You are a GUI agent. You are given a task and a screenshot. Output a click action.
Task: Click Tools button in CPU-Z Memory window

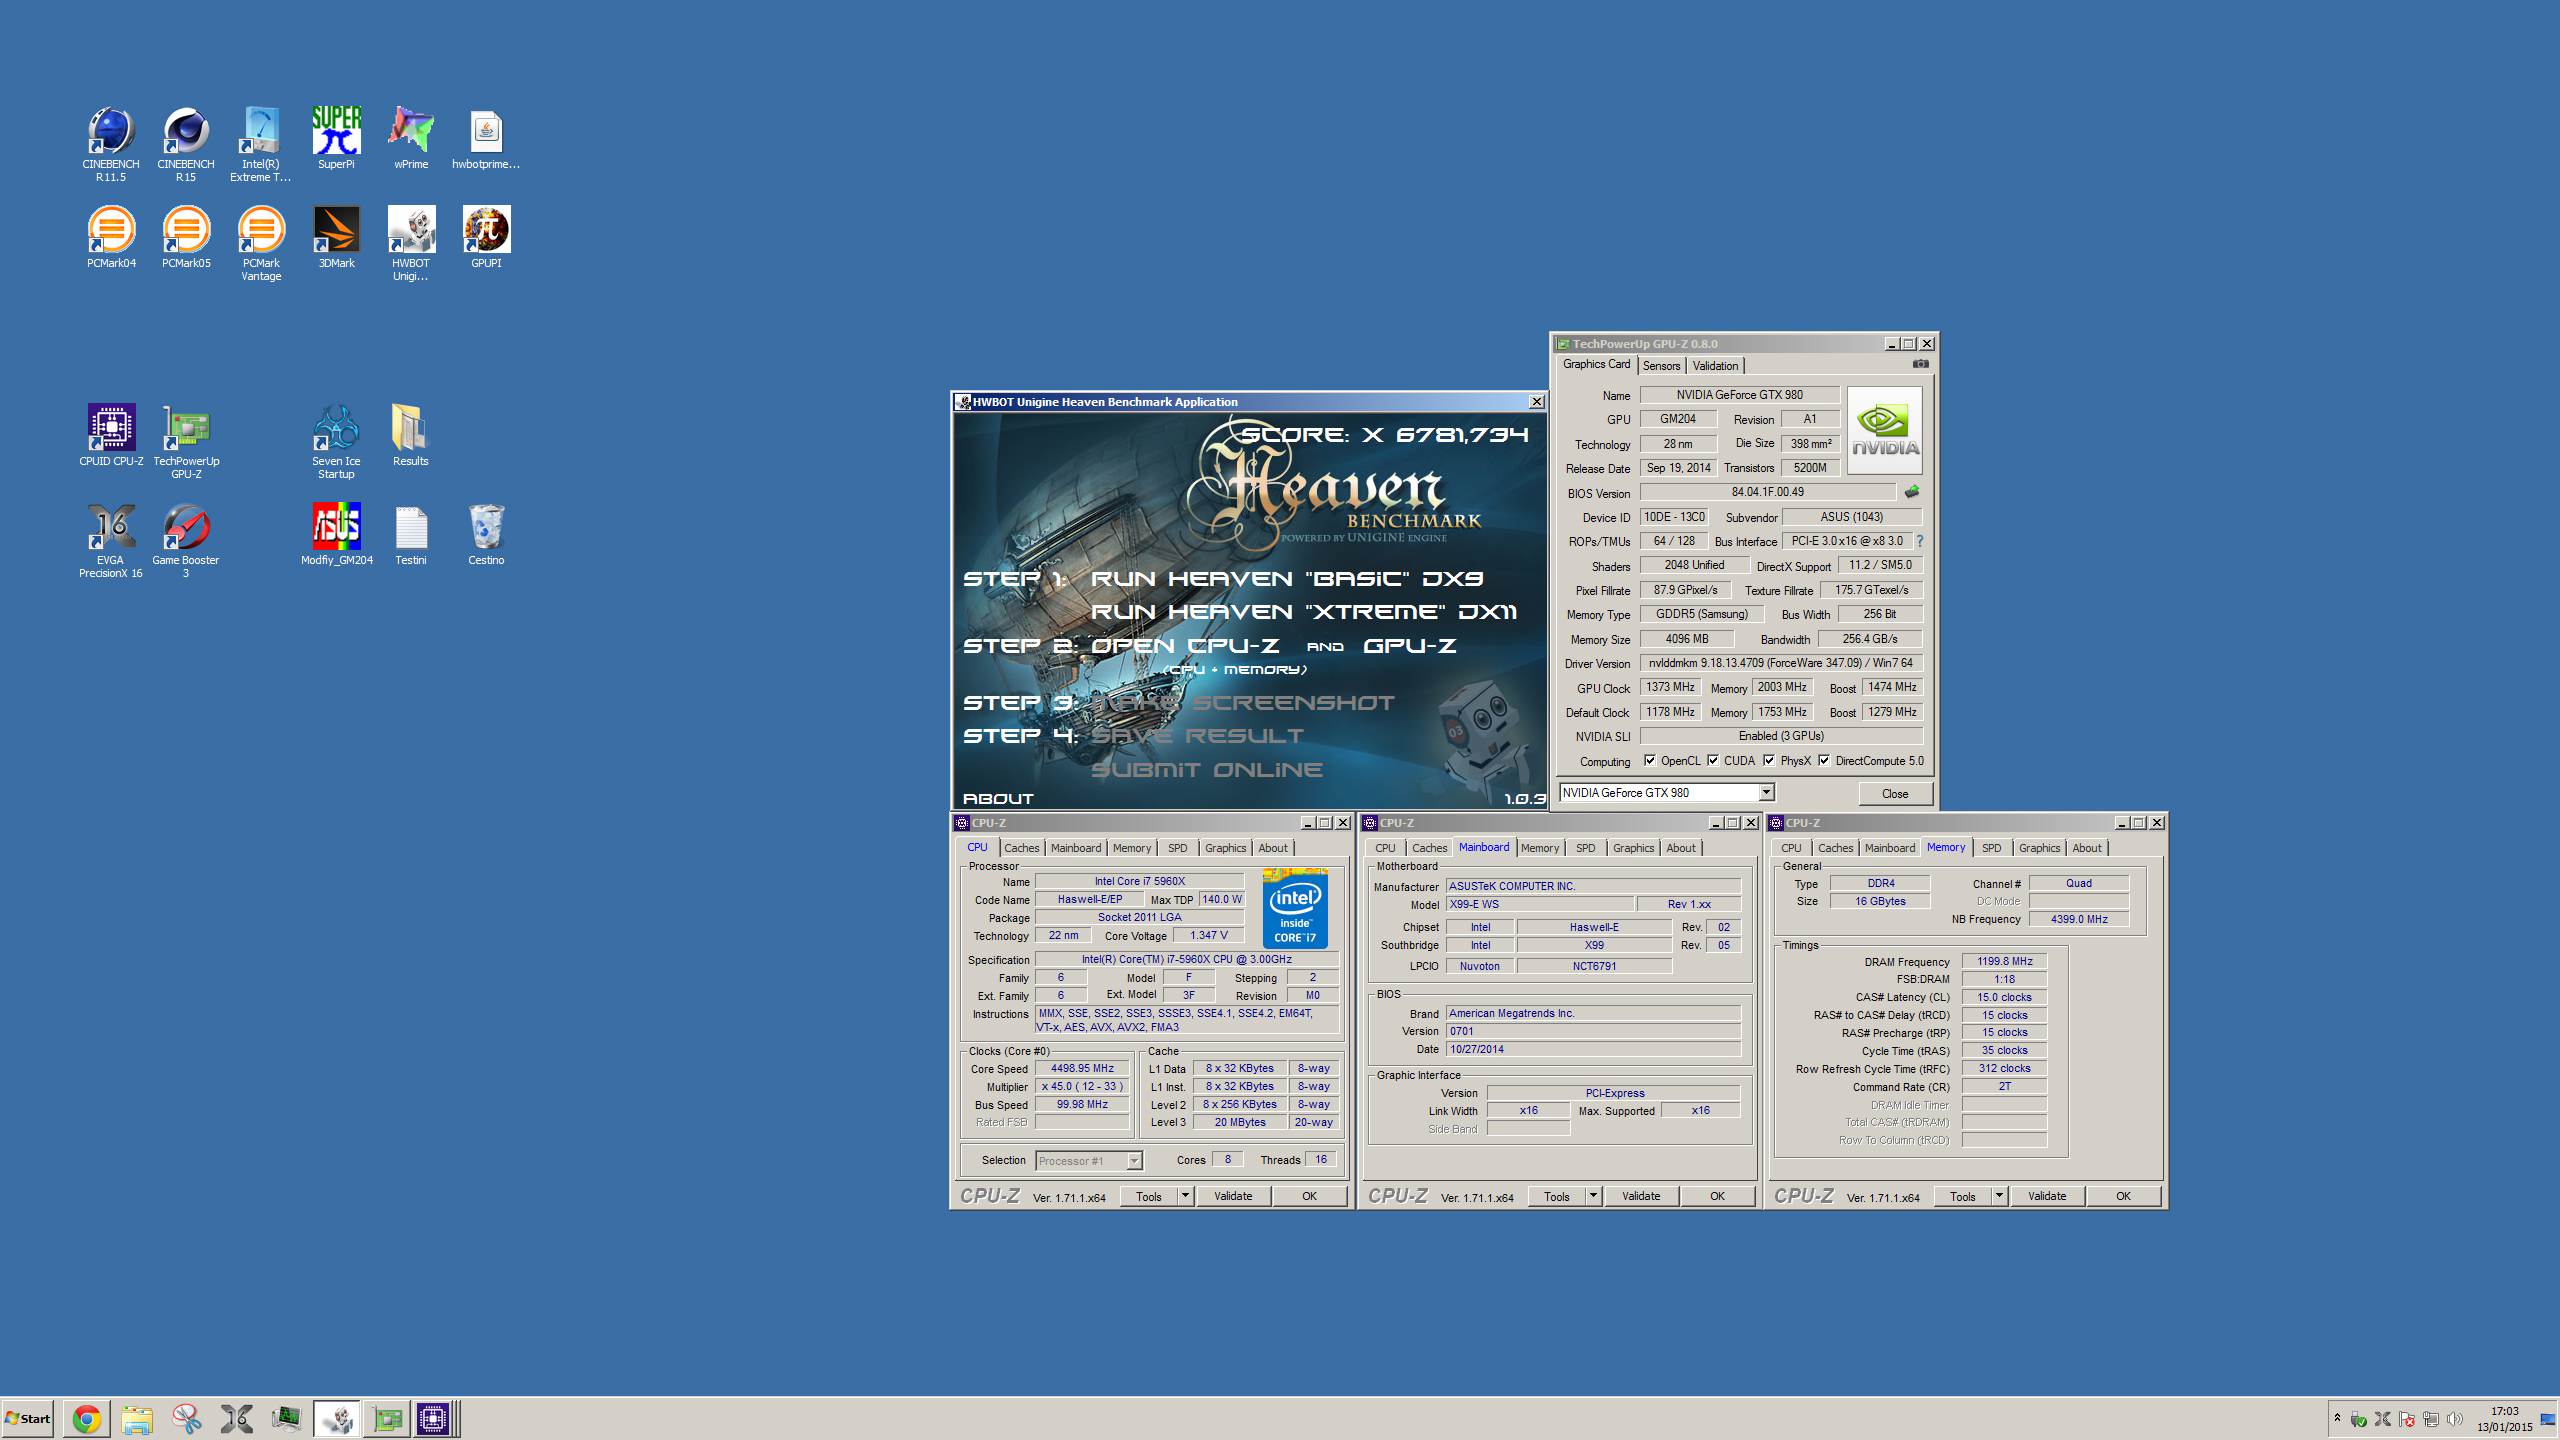[1963, 1196]
